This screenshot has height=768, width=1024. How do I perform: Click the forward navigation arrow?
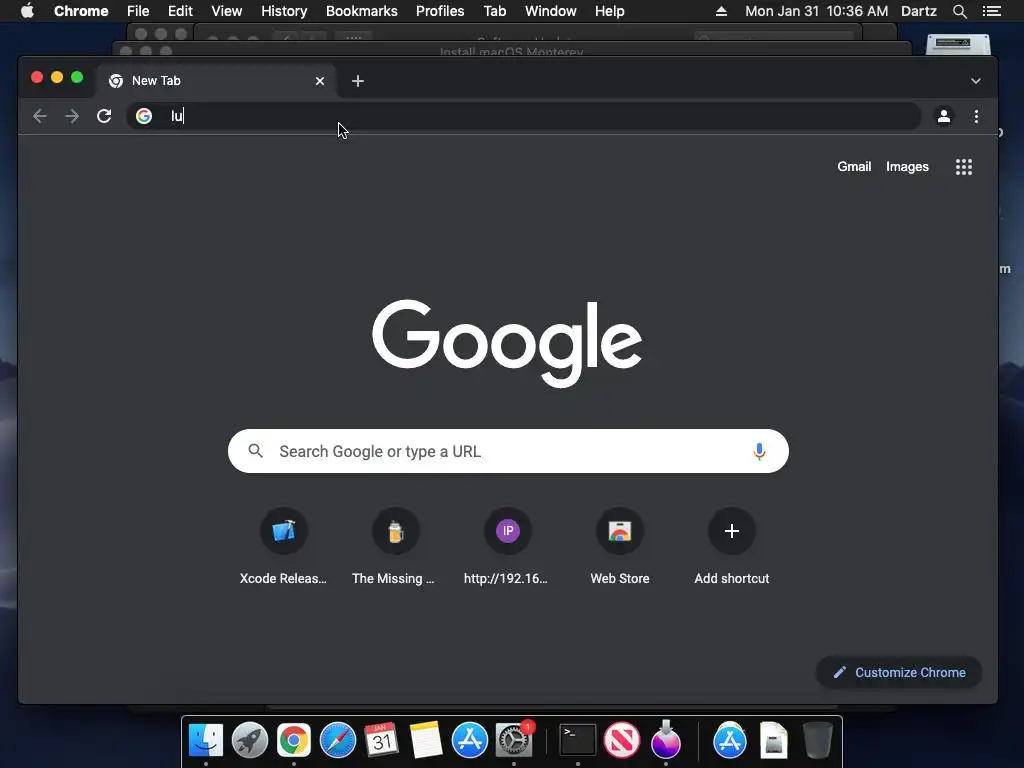tap(72, 116)
